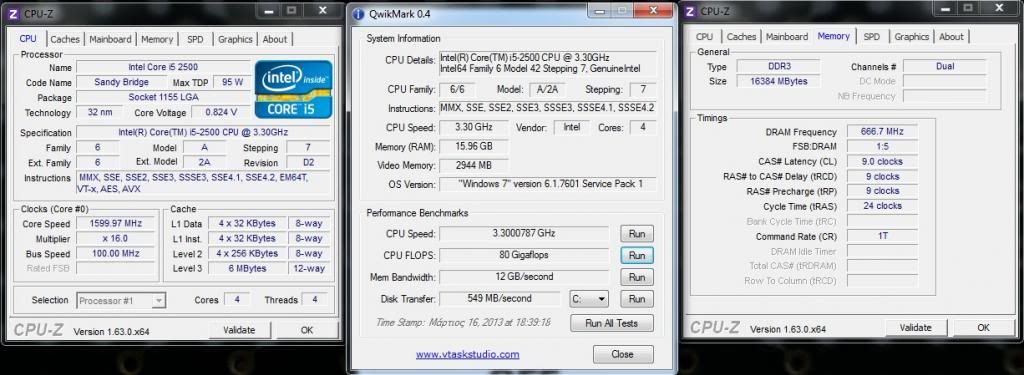The height and width of the screenshot is (375, 1024).
Task: Run the Disk Transfer benchmark
Action: point(637,299)
